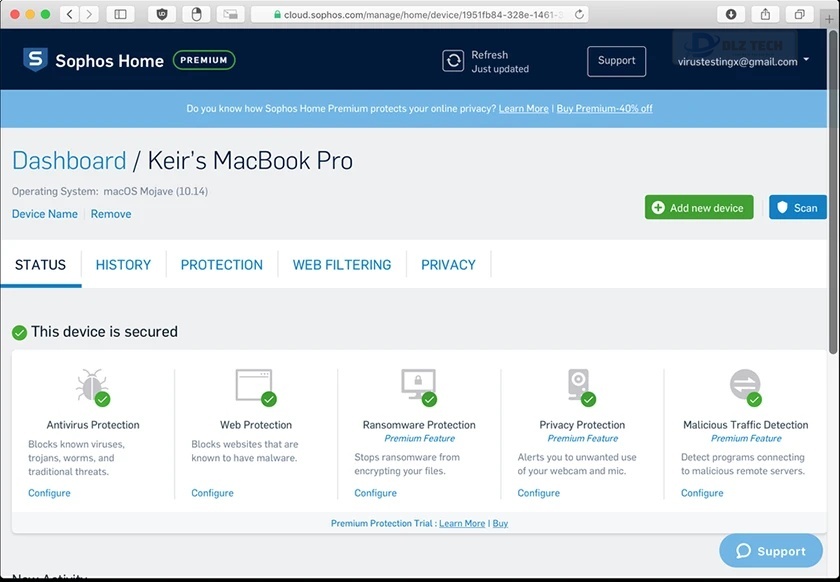Click green checkmark beside 'This device is secured'

19,333
